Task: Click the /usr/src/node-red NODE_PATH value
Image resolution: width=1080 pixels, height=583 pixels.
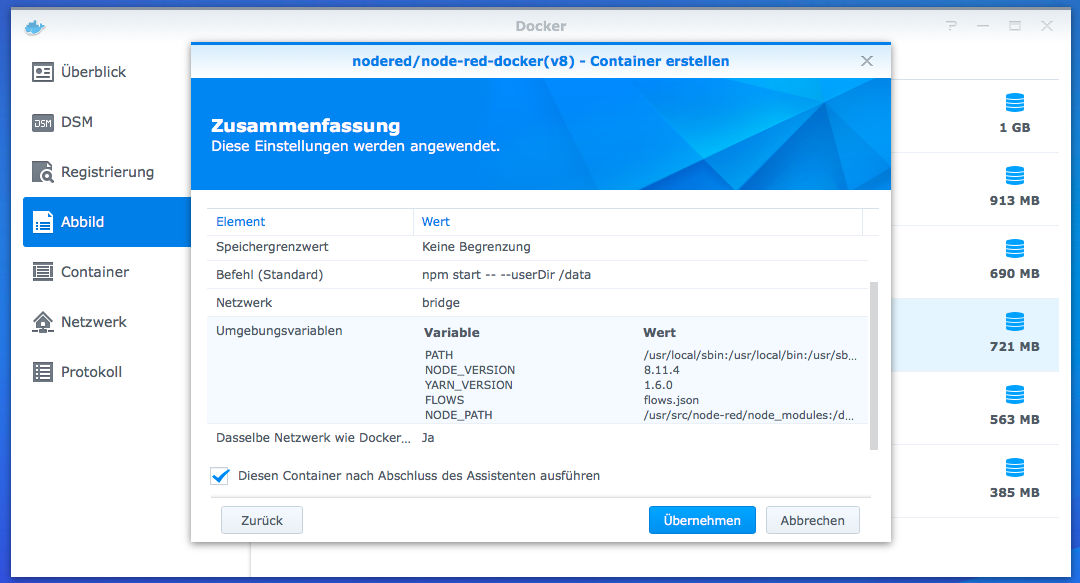Action: click(749, 416)
